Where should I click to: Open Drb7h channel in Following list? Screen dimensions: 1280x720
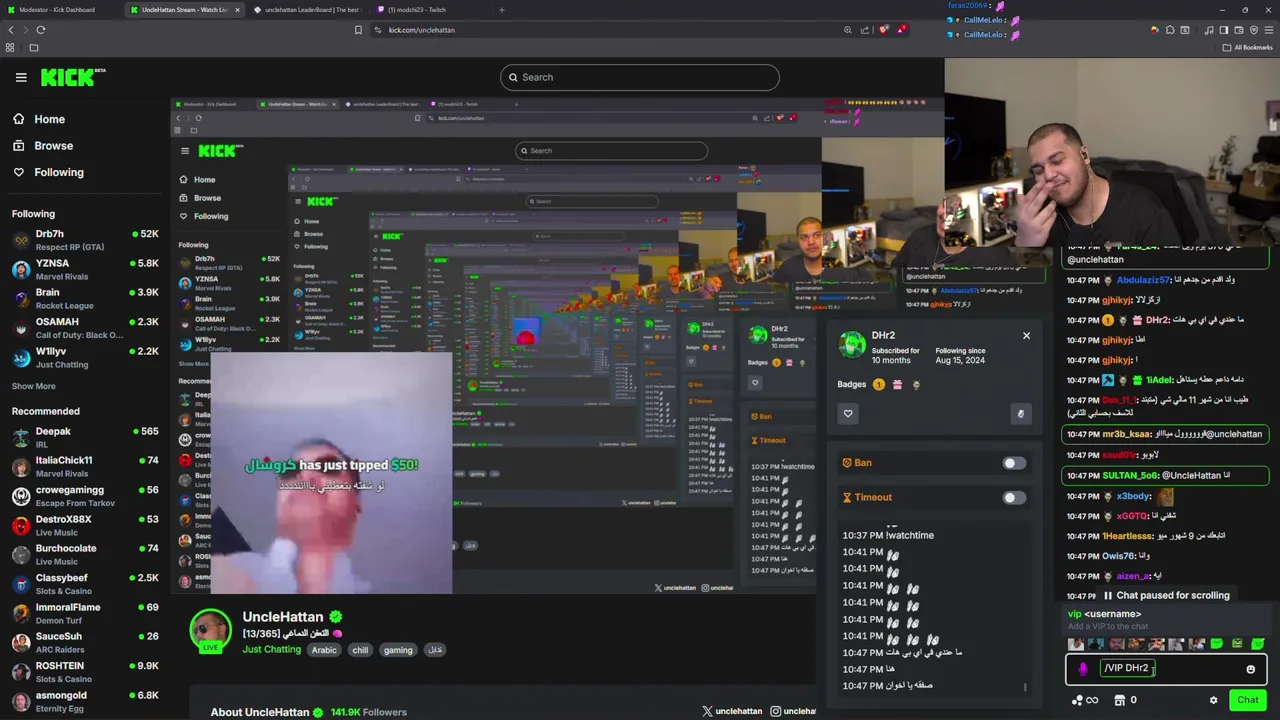point(85,240)
